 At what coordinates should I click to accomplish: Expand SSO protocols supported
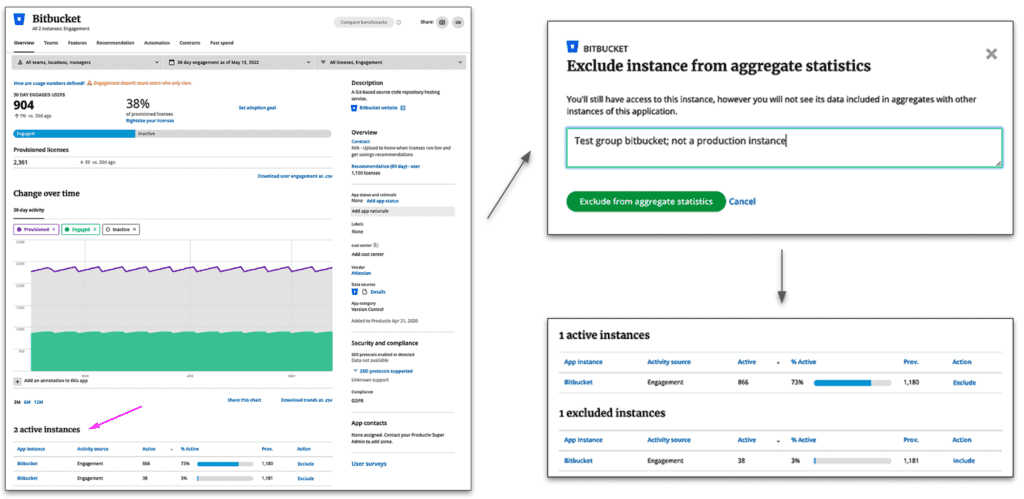tap(382, 371)
